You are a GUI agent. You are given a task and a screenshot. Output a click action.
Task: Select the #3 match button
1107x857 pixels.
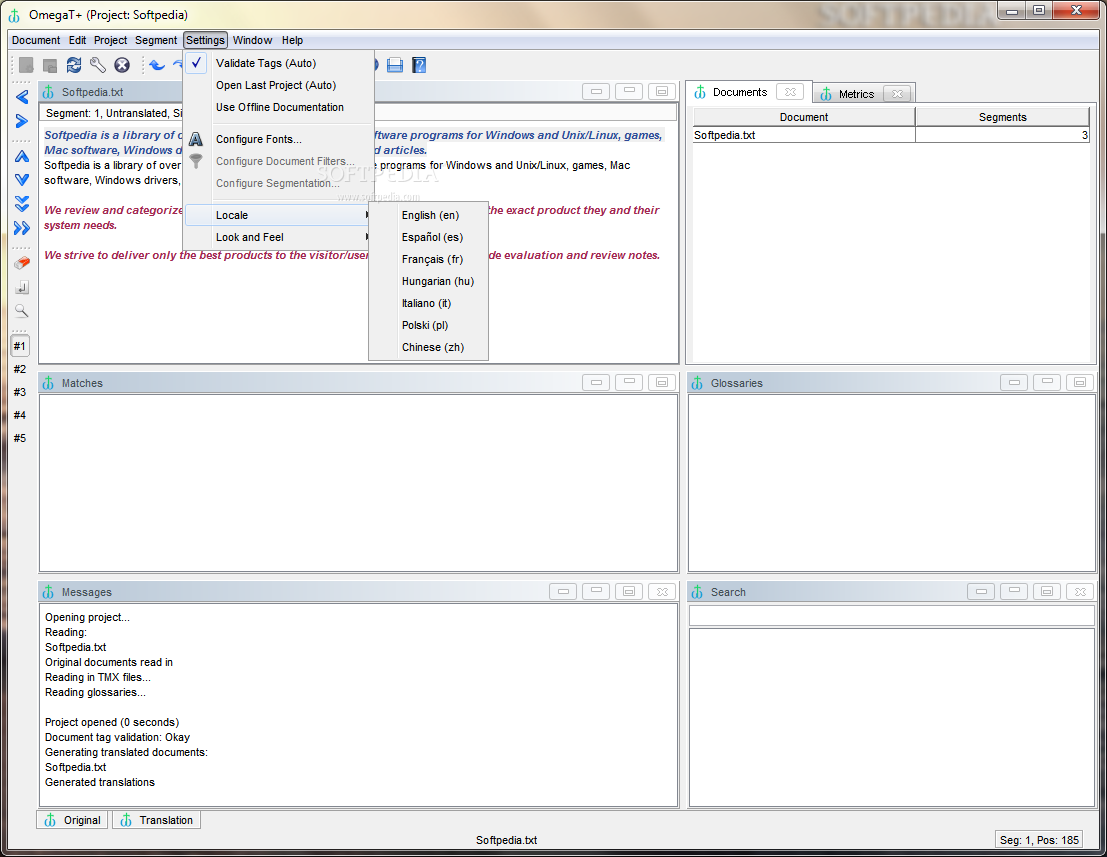pos(20,392)
